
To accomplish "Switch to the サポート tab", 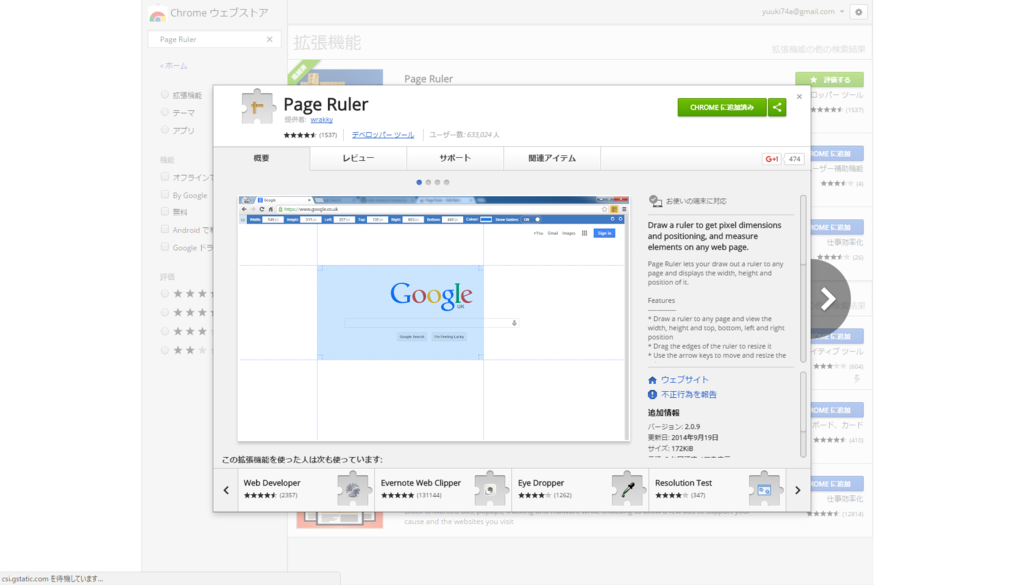I will (455, 159).
